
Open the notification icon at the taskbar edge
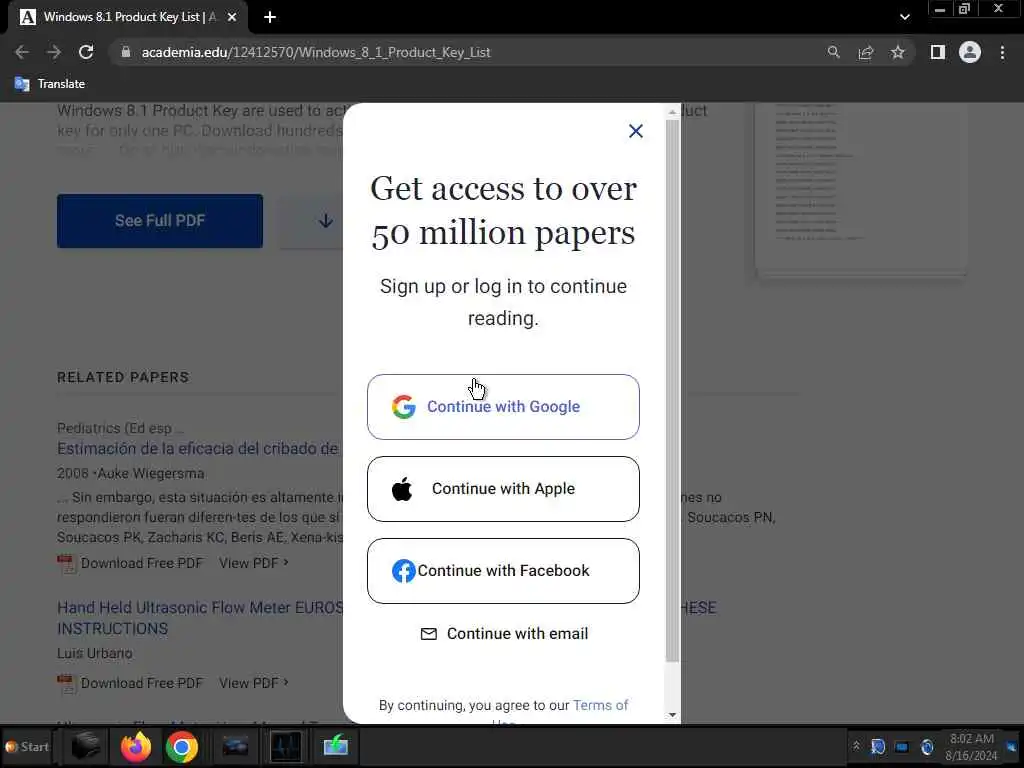pos(1012,747)
